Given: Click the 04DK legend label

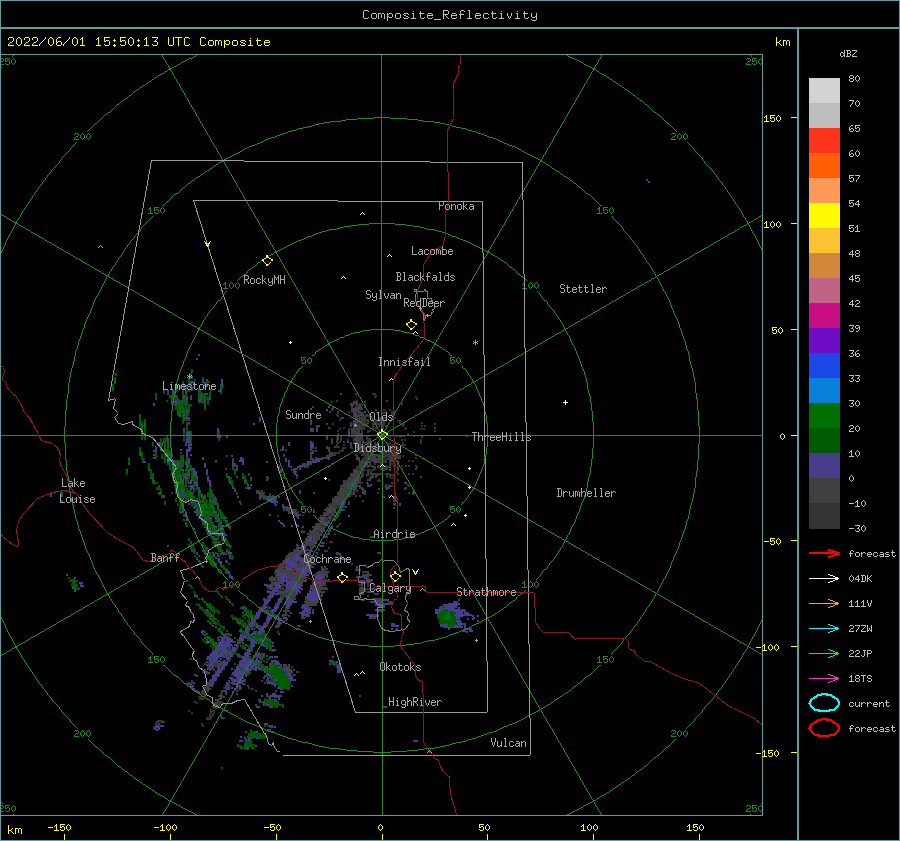Looking at the screenshot, I should coord(860,579).
